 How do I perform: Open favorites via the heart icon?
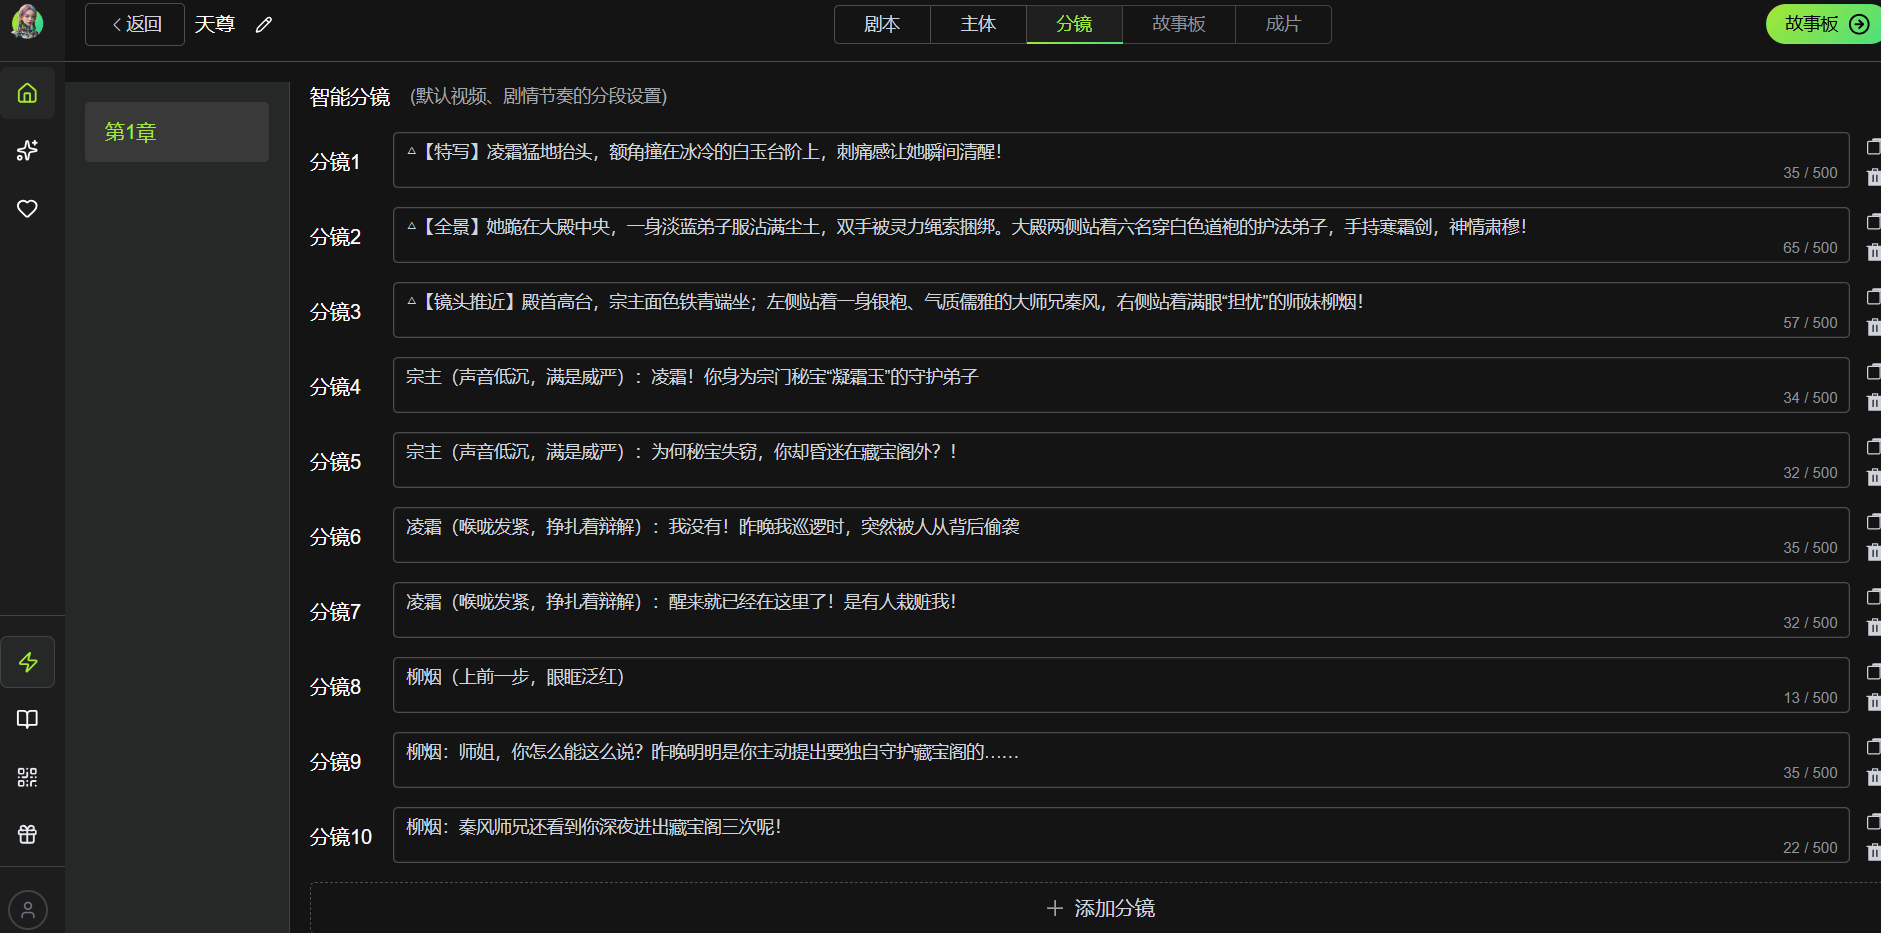tap(27, 208)
